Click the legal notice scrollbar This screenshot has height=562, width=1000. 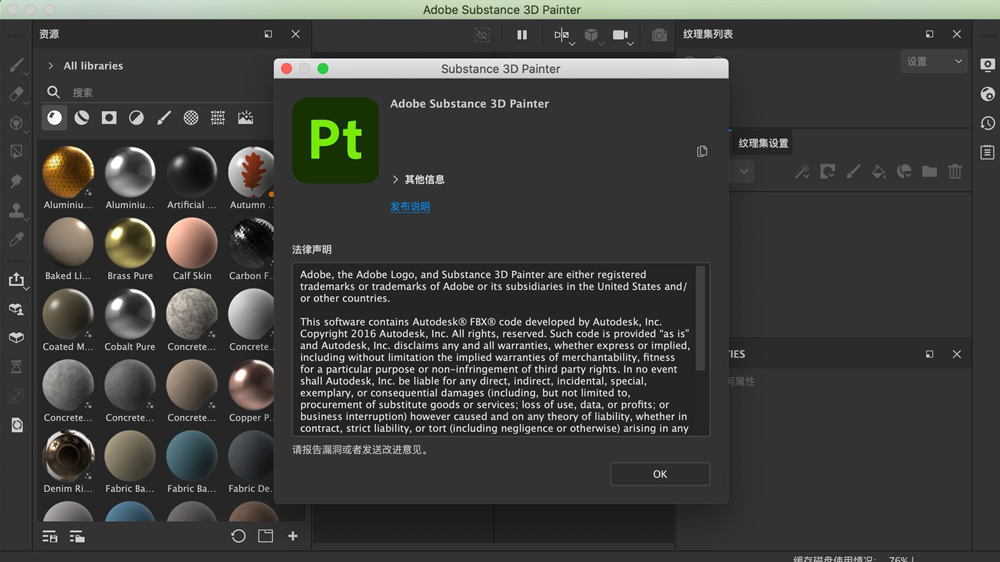tap(700, 318)
